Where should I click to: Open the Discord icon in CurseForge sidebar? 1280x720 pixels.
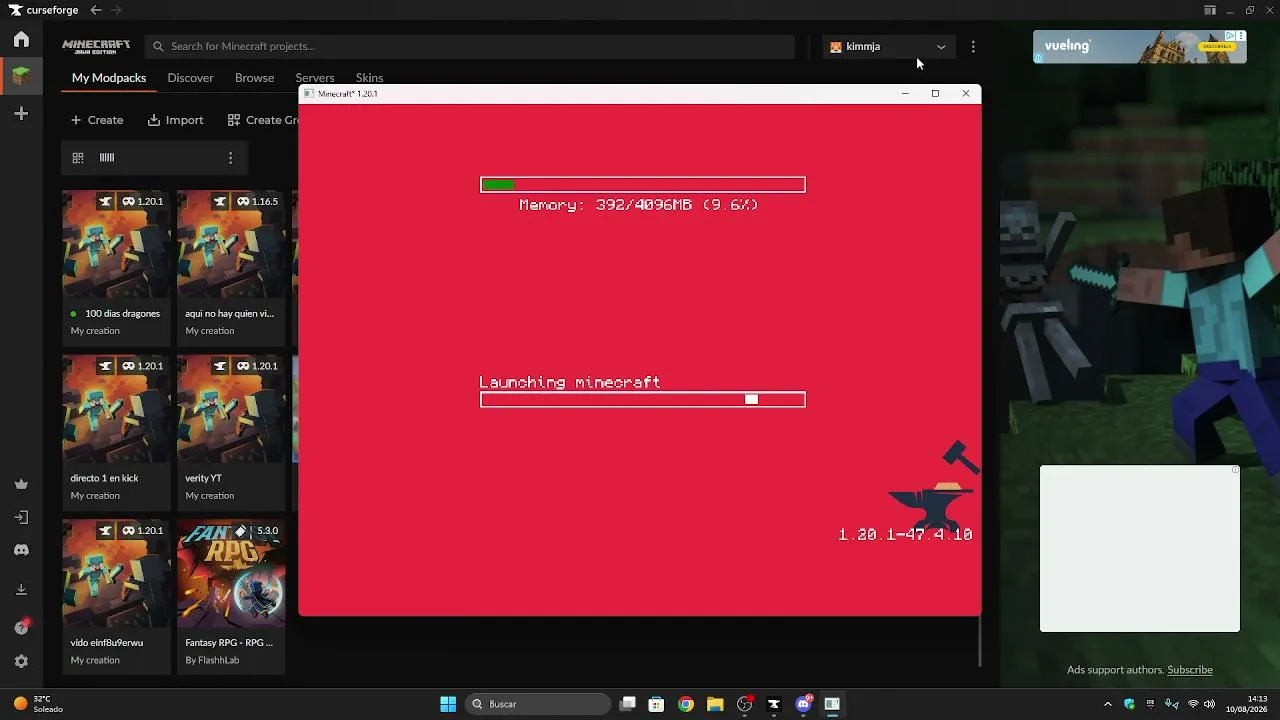pos(21,550)
